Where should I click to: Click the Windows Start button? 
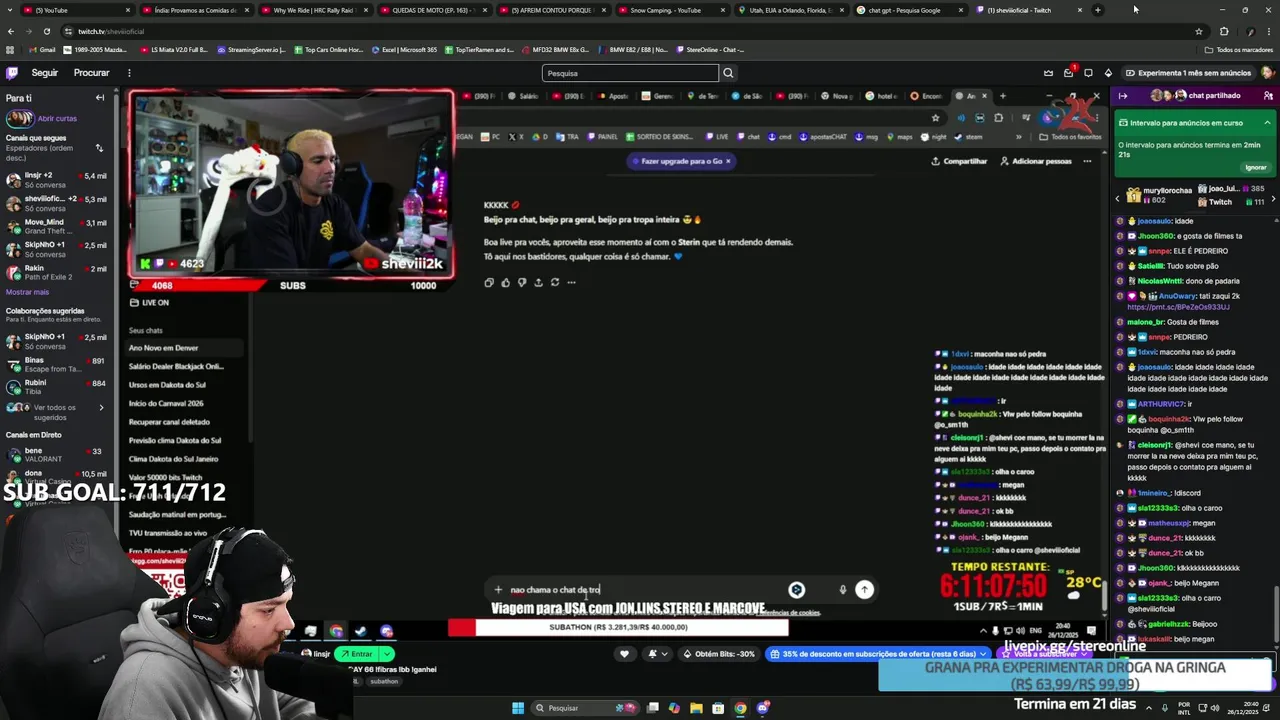coord(518,708)
